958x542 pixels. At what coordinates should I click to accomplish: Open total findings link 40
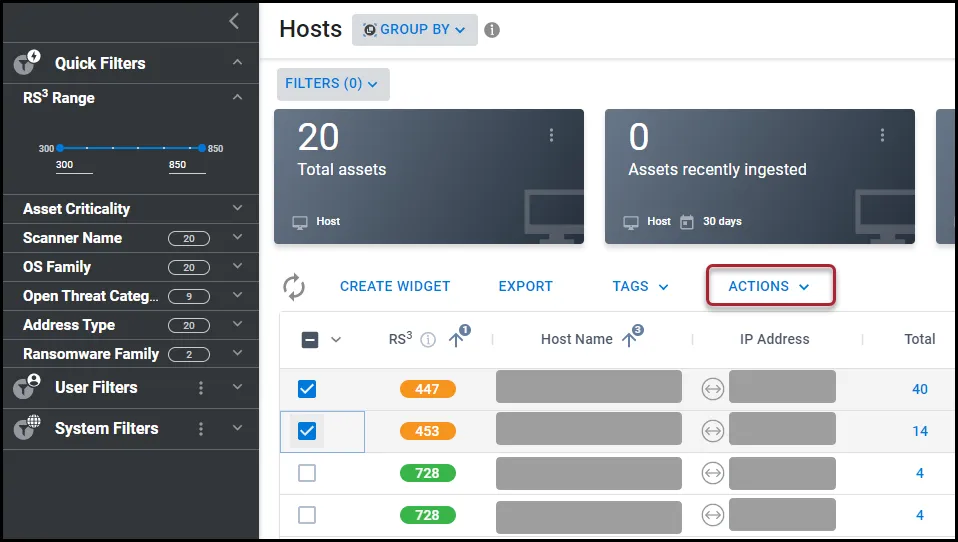click(920, 389)
